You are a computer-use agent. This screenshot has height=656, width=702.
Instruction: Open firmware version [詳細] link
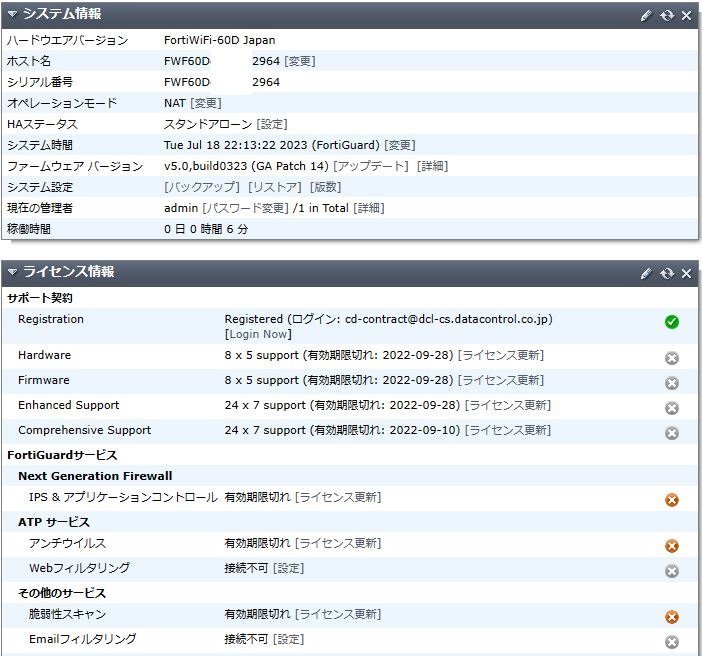432,166
